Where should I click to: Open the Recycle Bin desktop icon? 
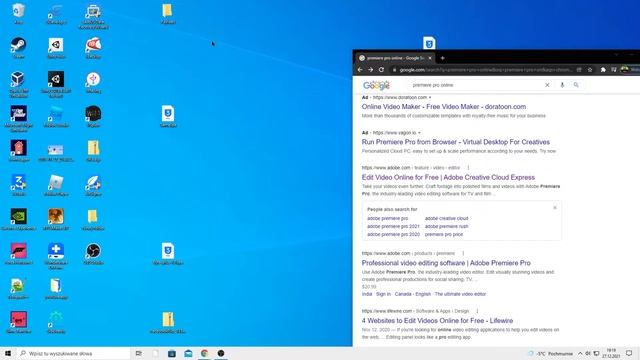pyautogui.click(x=18, y=13)
